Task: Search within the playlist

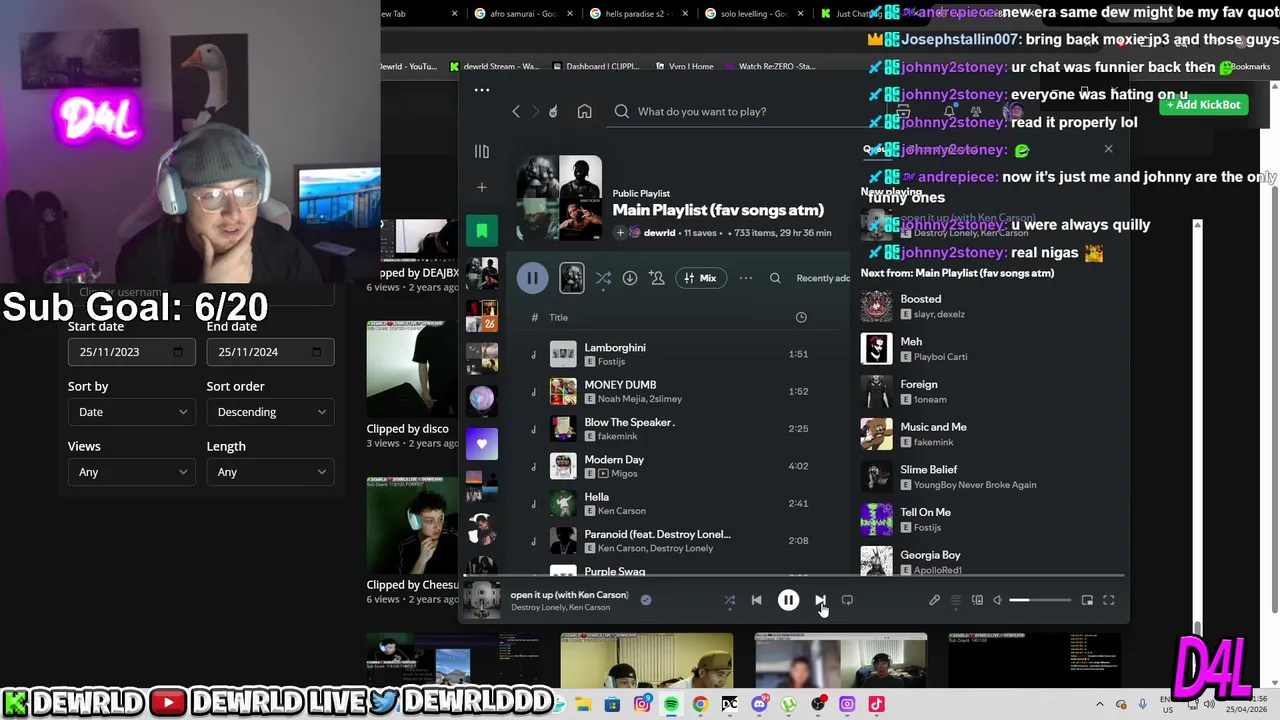Action: pyautogui.click(x=775, y=278)
